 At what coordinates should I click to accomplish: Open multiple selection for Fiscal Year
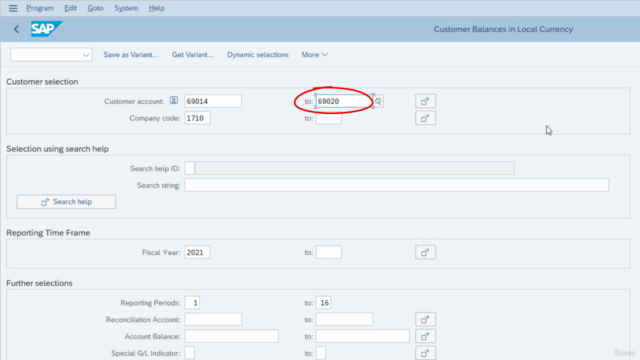pos(425,252)
